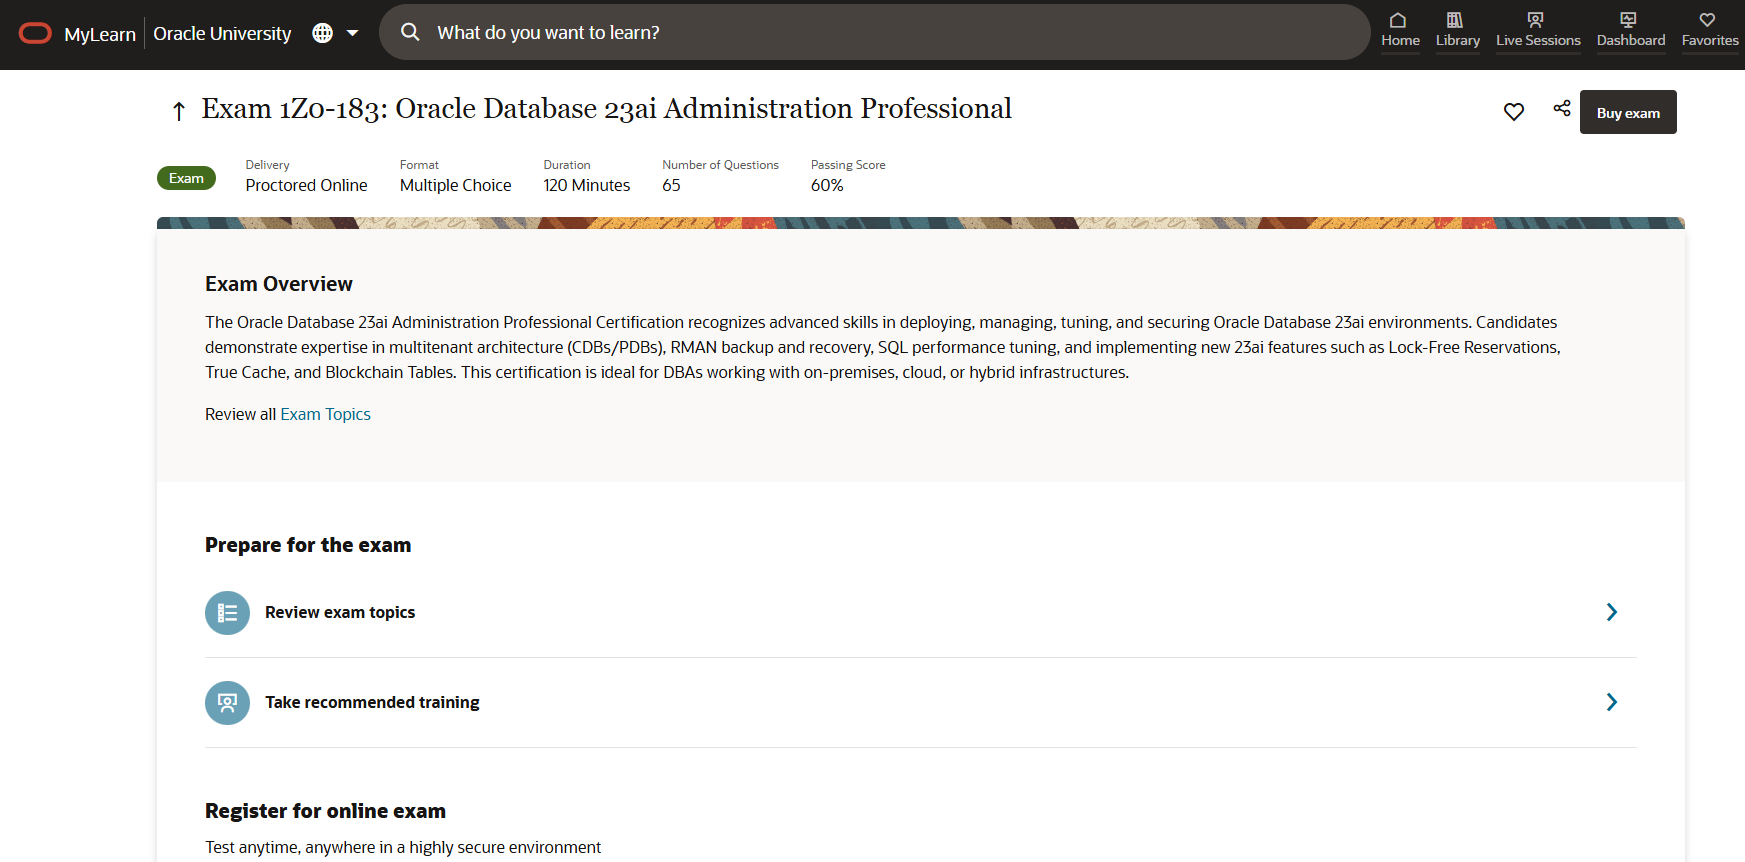Viewport: 1745px width, 862px height.
Task: Click the 'Test anytime, anywhere' description line
Action: pyautogui.click(x=403, y=847)
